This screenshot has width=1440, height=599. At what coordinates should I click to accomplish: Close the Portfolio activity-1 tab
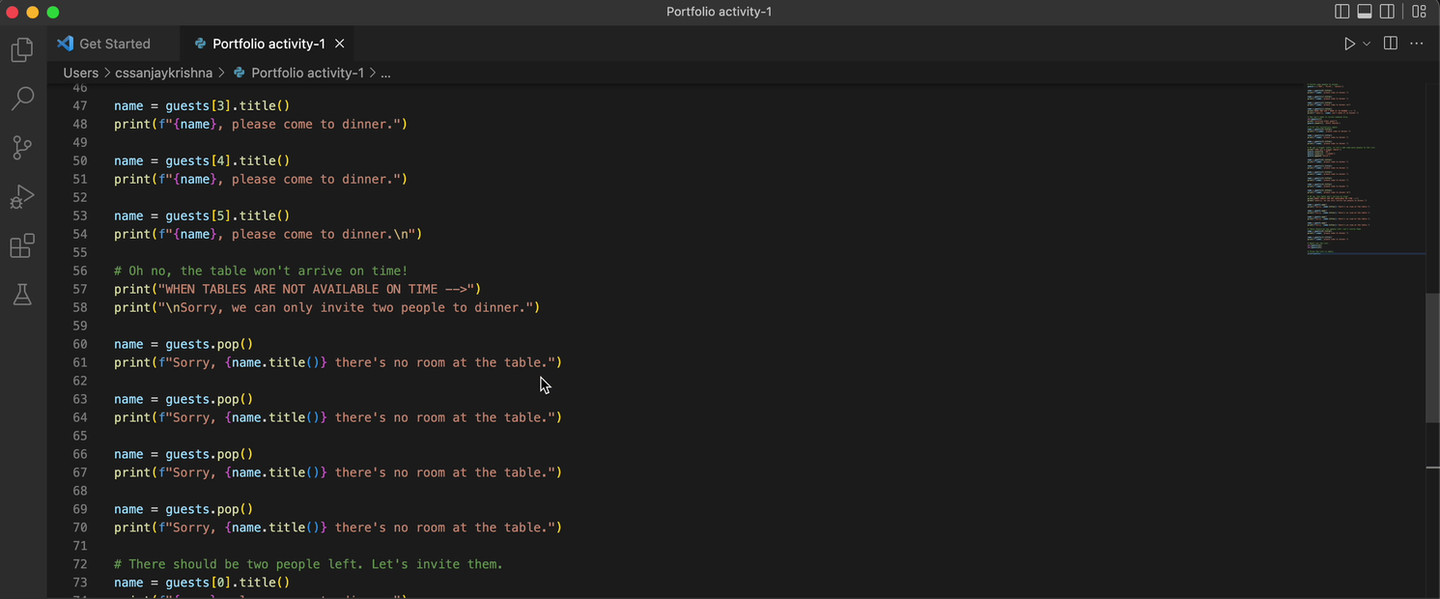click(x=339, y=43)
